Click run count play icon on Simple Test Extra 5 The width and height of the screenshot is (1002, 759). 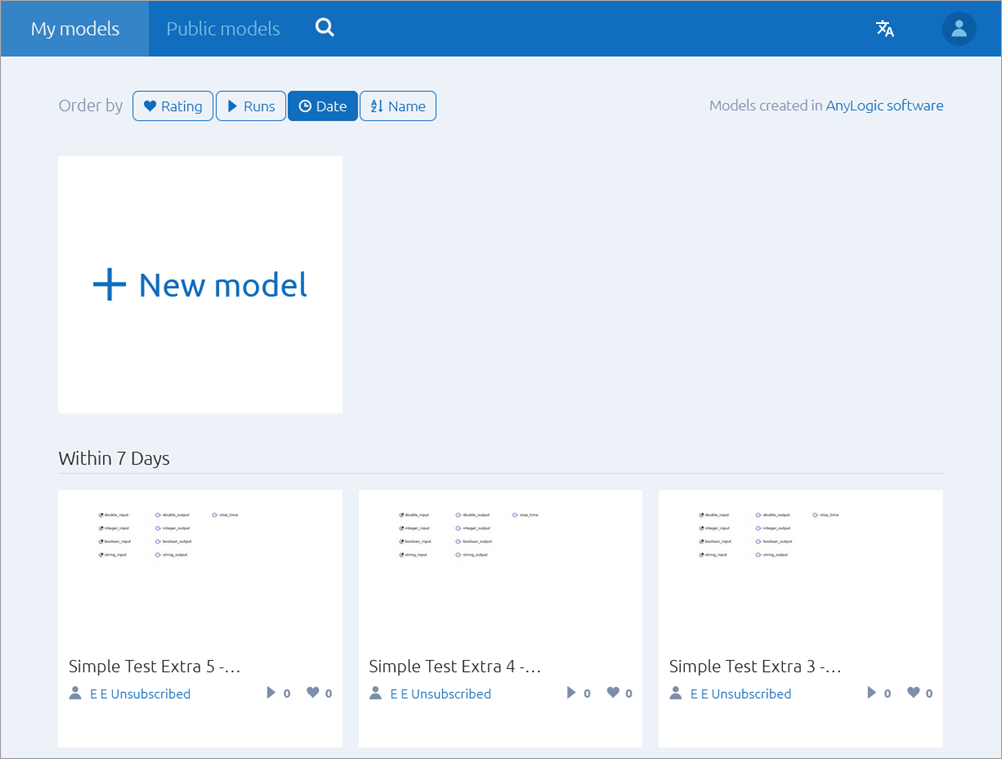(x=270, y=692)
